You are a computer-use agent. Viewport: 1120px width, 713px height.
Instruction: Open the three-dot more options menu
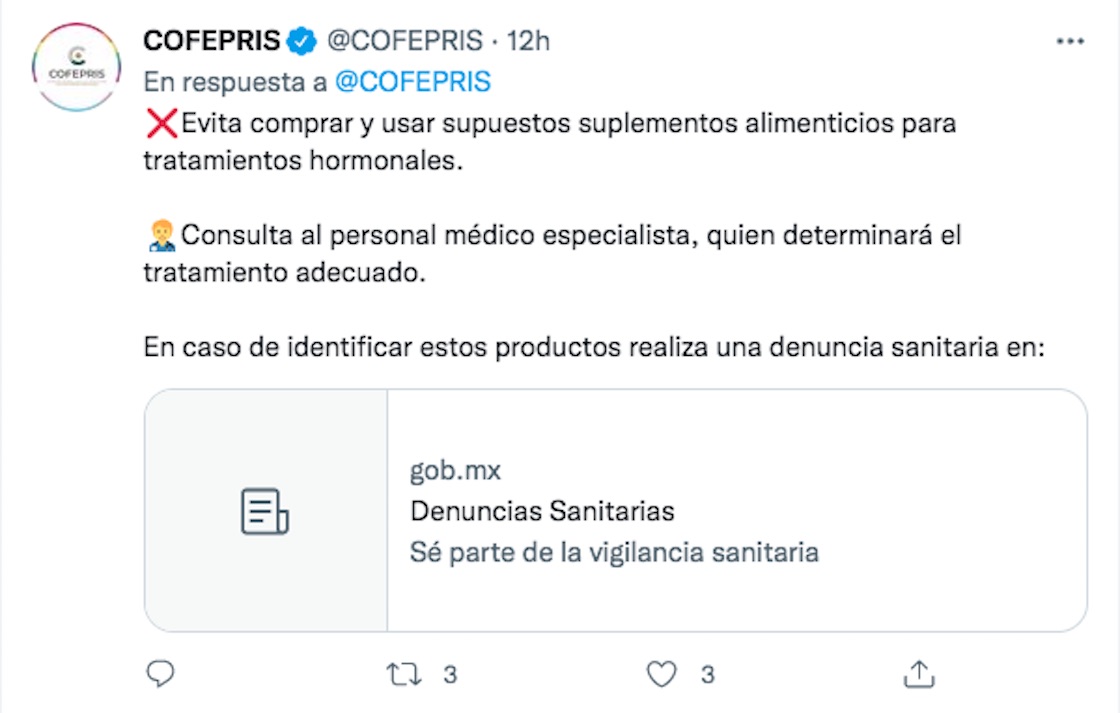[x=1070, y=42]
